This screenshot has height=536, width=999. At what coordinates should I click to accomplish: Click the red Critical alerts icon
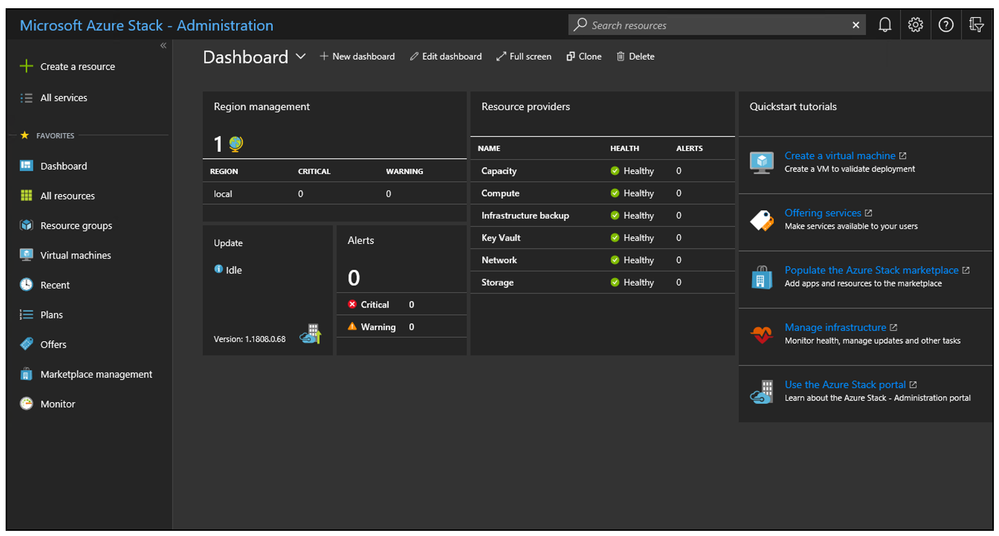click(x=352, y=304)
